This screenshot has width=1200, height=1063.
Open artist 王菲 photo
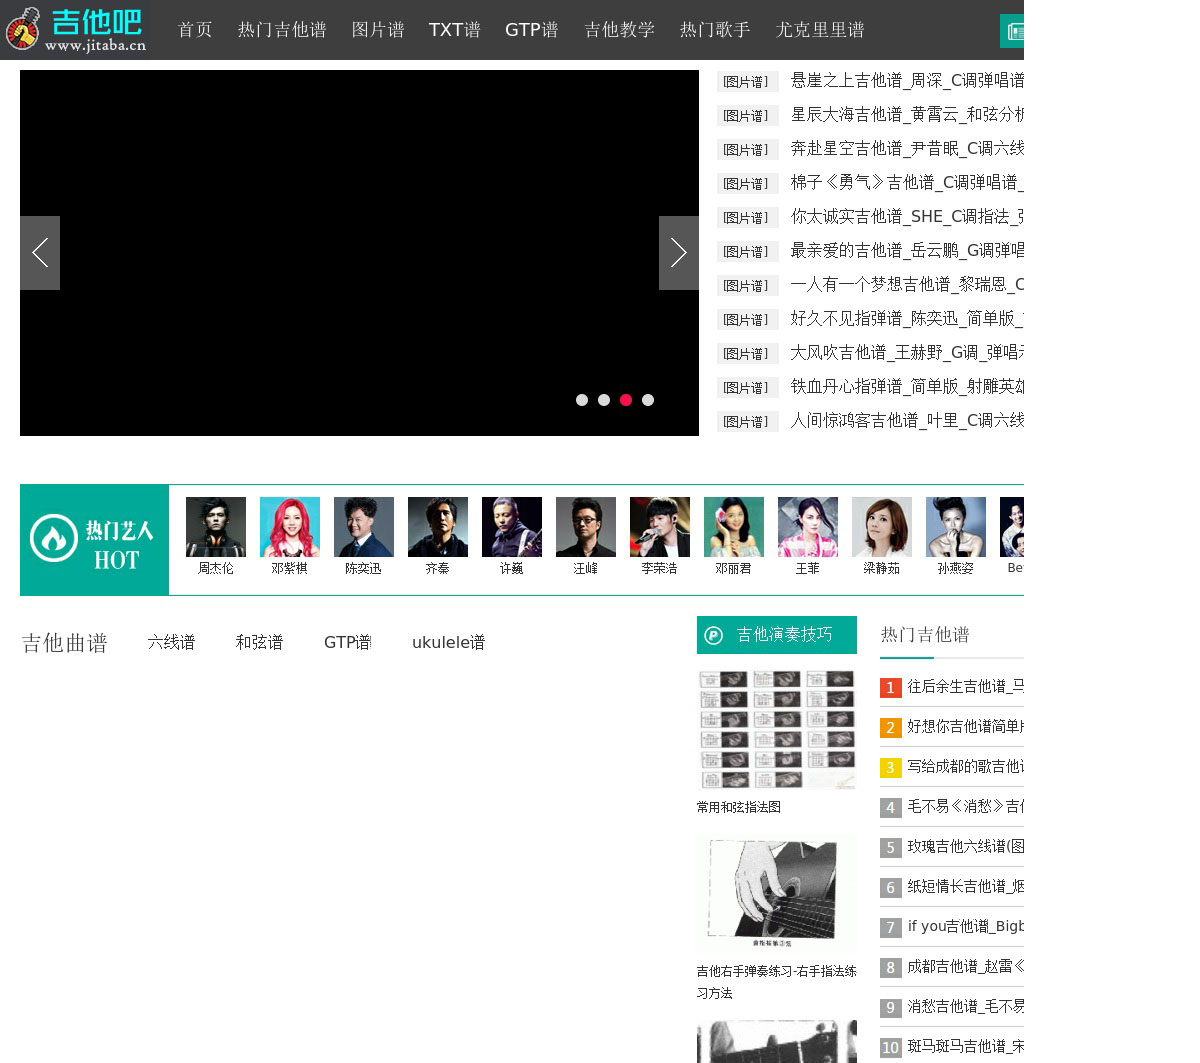click(808, 527)
